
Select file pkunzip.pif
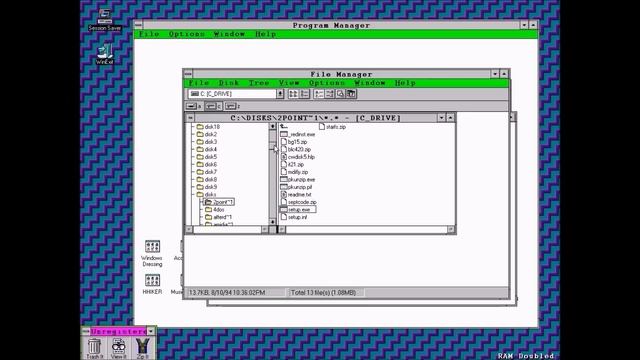point(297,187)
